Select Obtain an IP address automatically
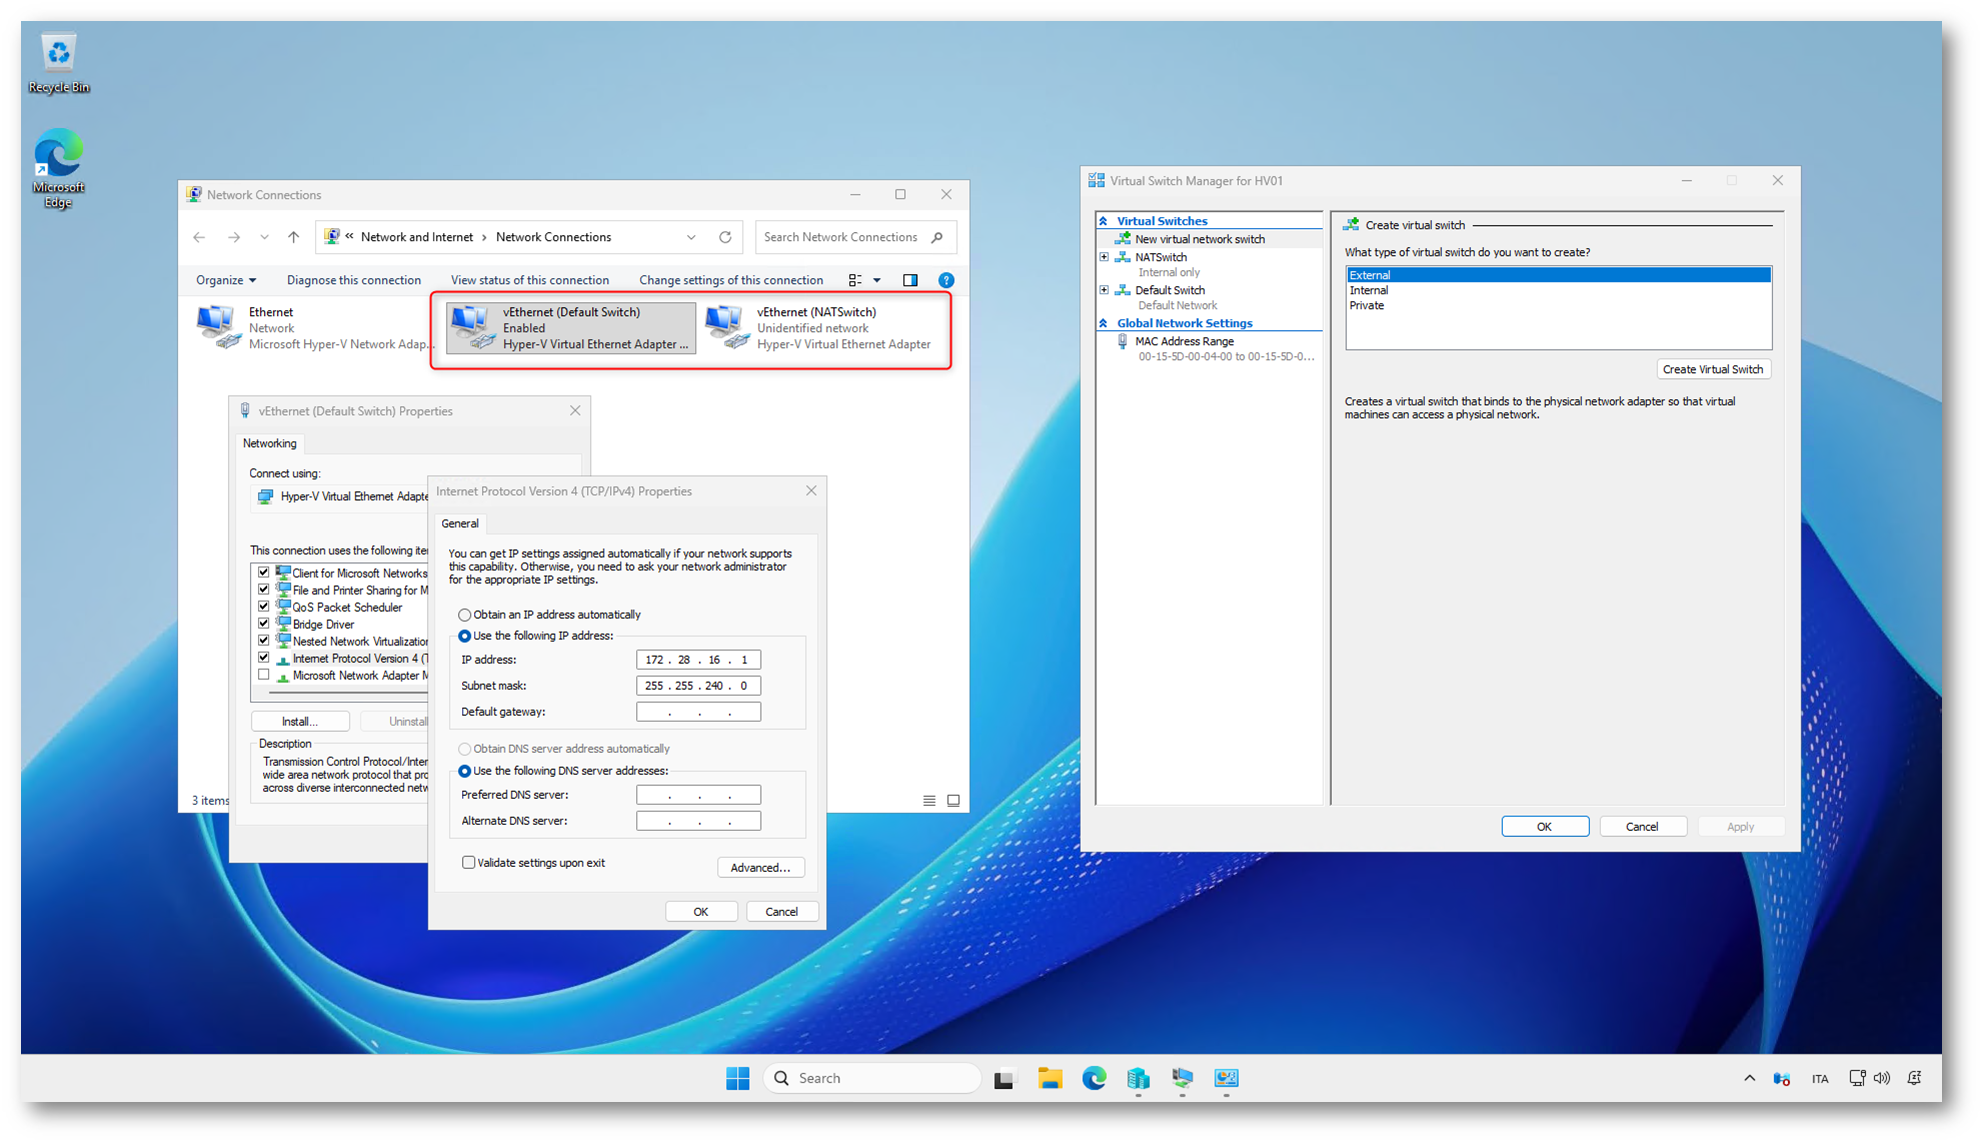 465,615
